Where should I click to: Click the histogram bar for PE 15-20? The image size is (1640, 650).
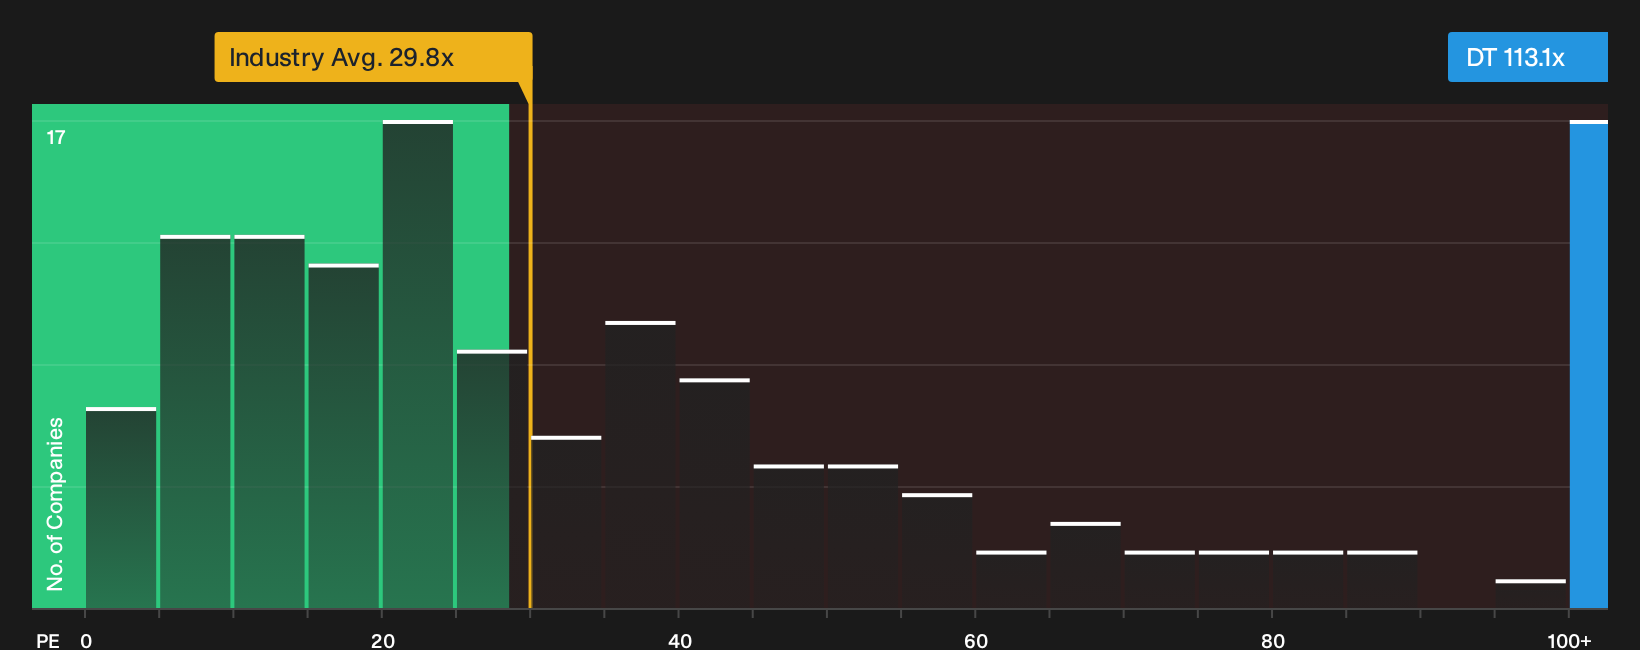(344, 436)
